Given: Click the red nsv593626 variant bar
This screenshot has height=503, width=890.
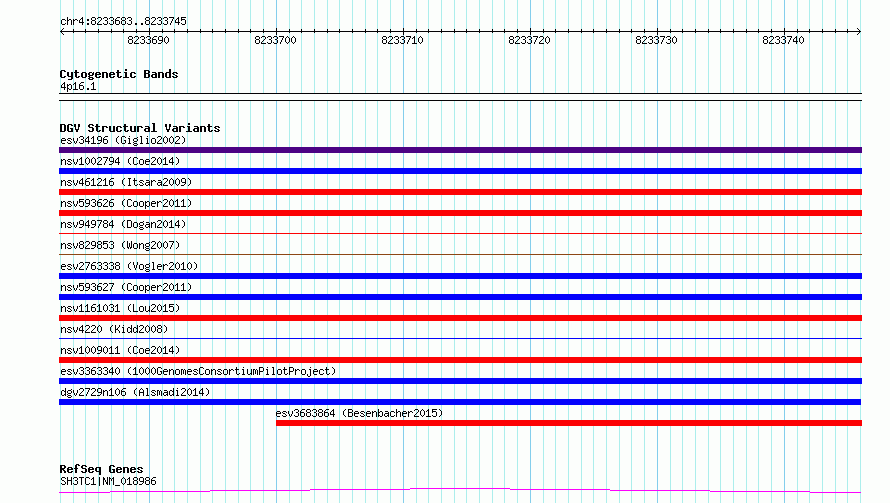Looking at the screenshot, I should click(x=460, y=213).
